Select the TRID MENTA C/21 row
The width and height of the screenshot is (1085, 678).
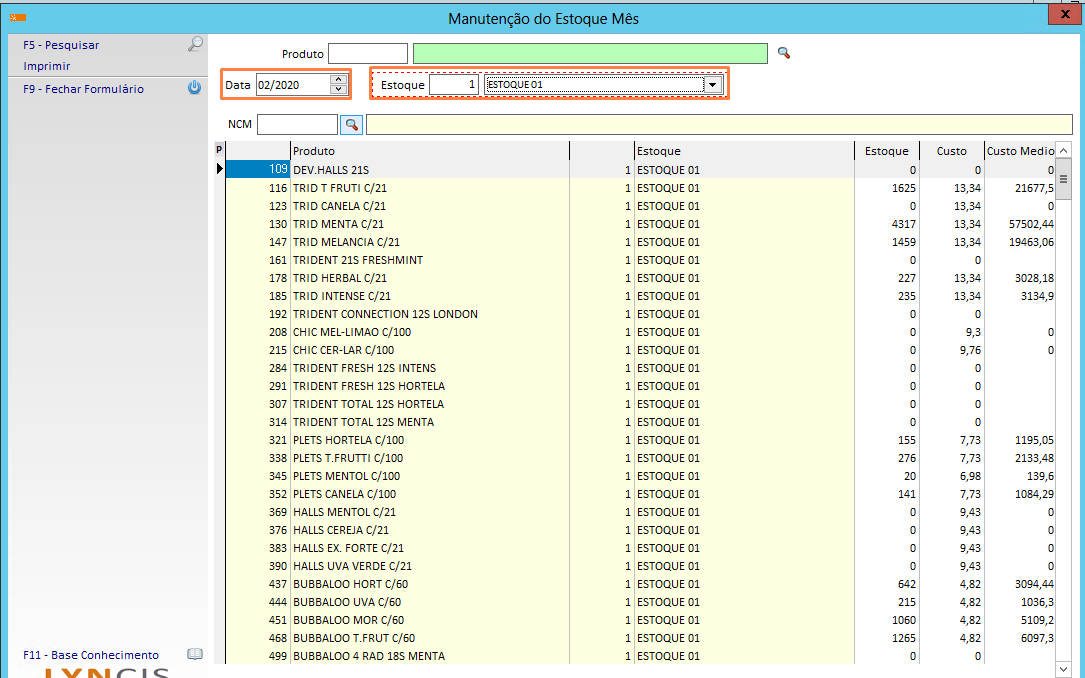[338, 224]
